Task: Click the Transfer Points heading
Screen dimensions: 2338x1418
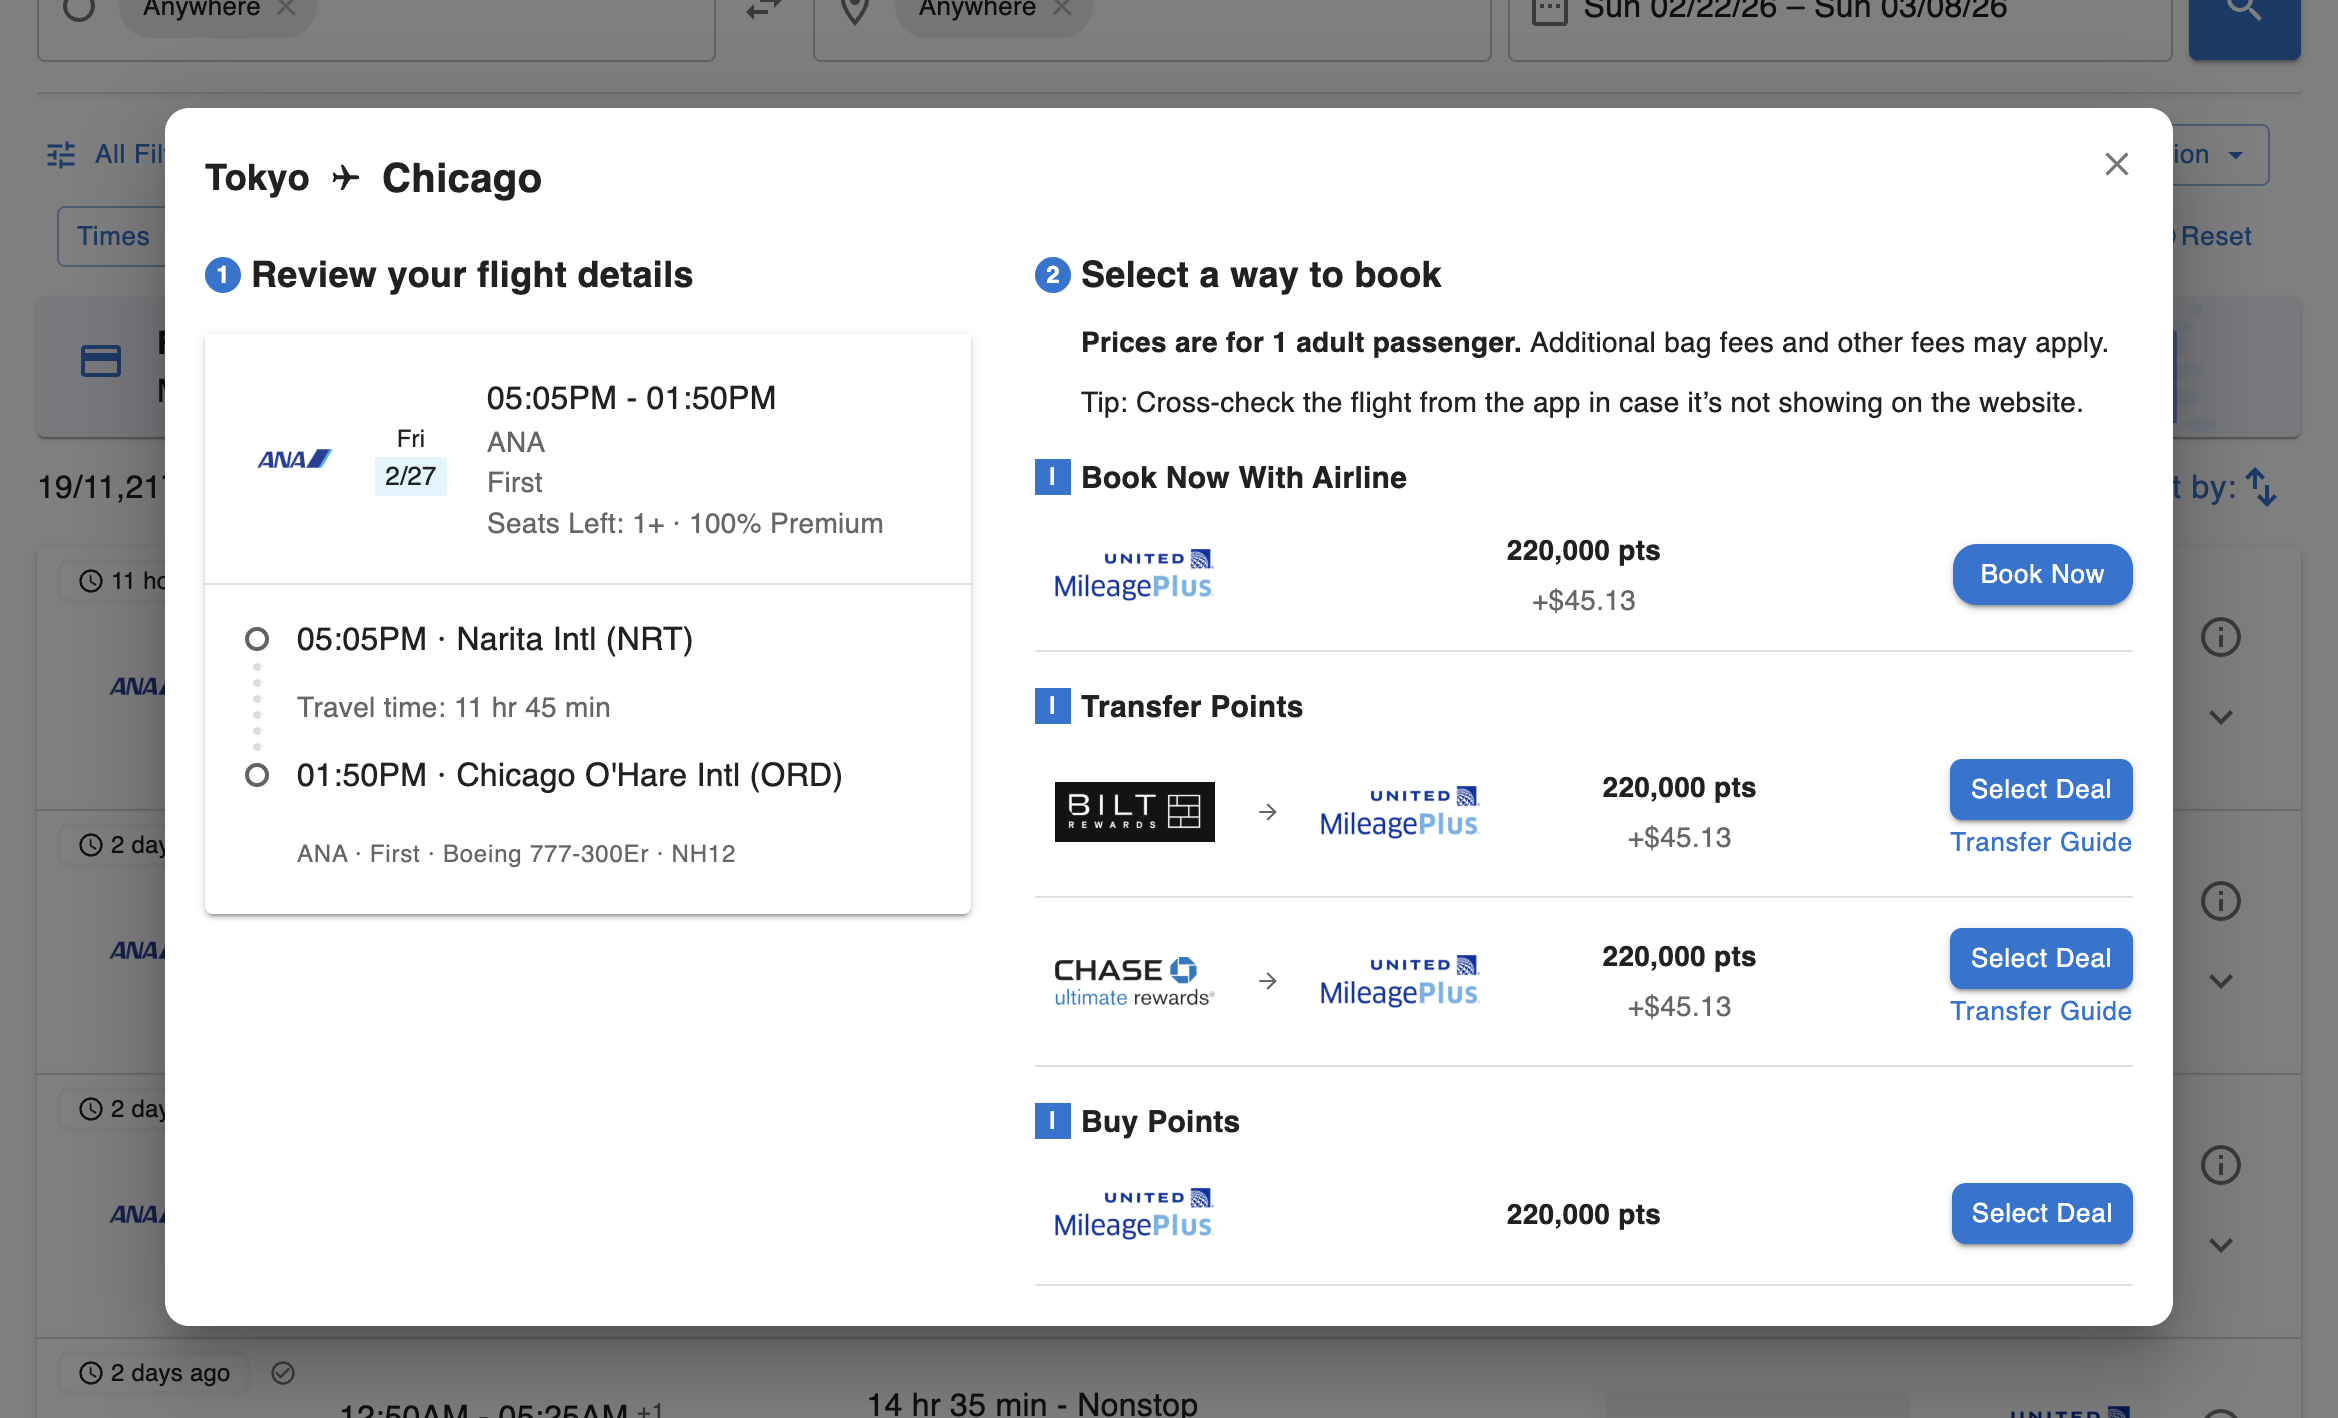Action: pyautogui.click(x=1192, y=706)
